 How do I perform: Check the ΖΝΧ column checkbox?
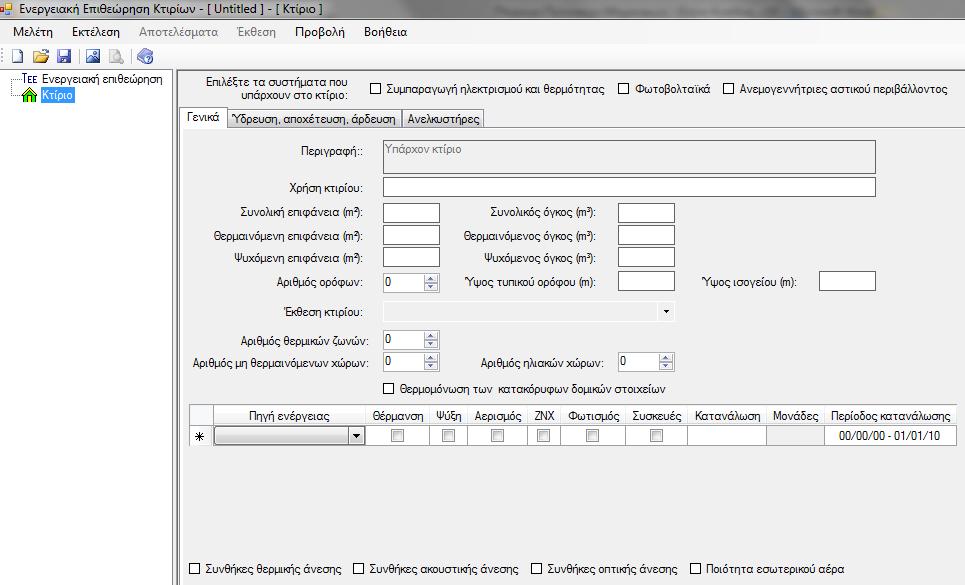pos(543,436)
